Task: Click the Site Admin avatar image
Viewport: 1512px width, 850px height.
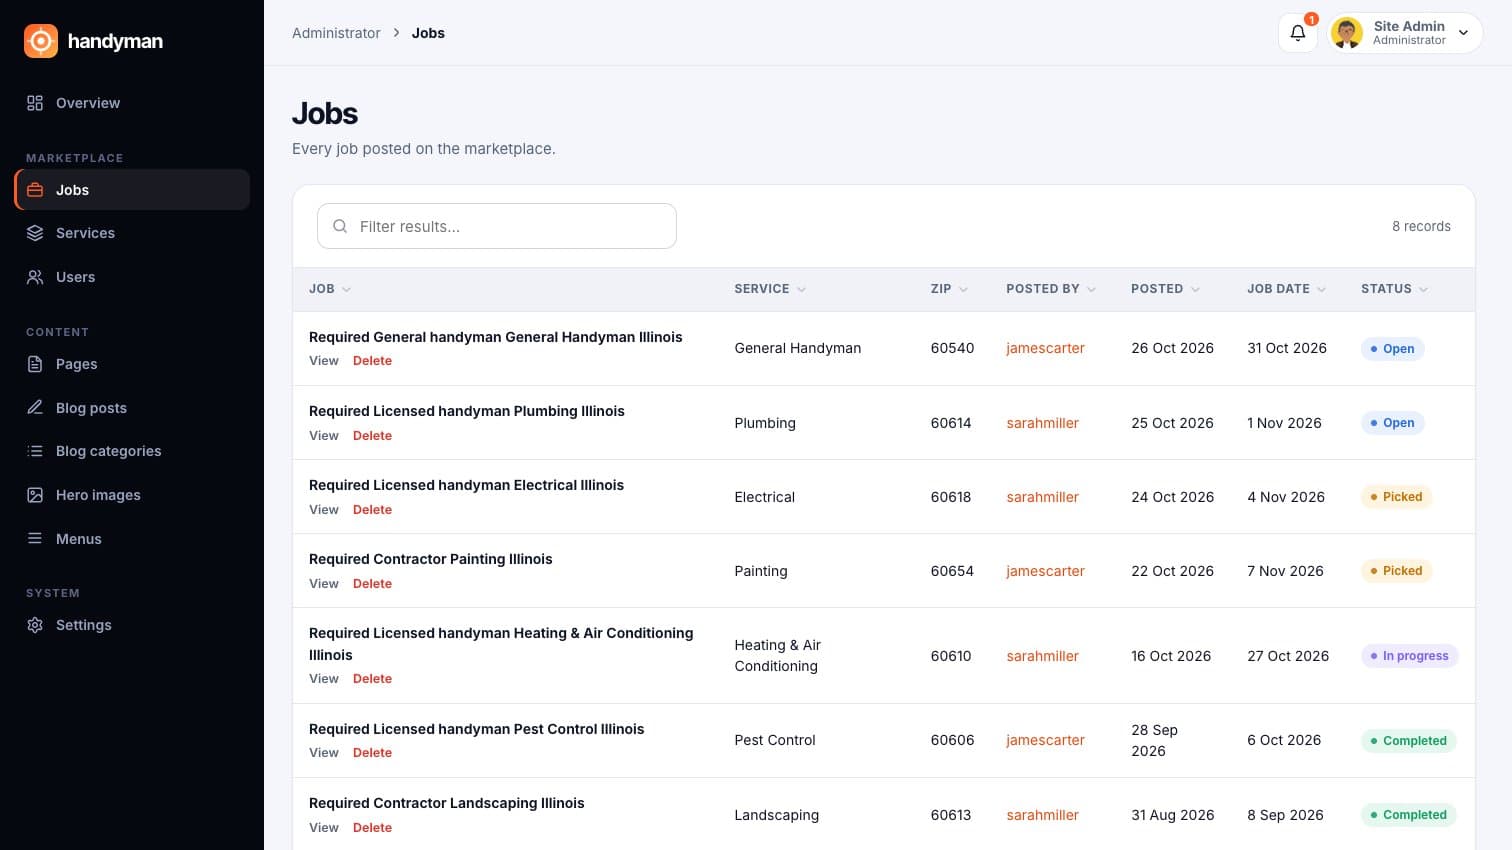Action: point(1347,33)
